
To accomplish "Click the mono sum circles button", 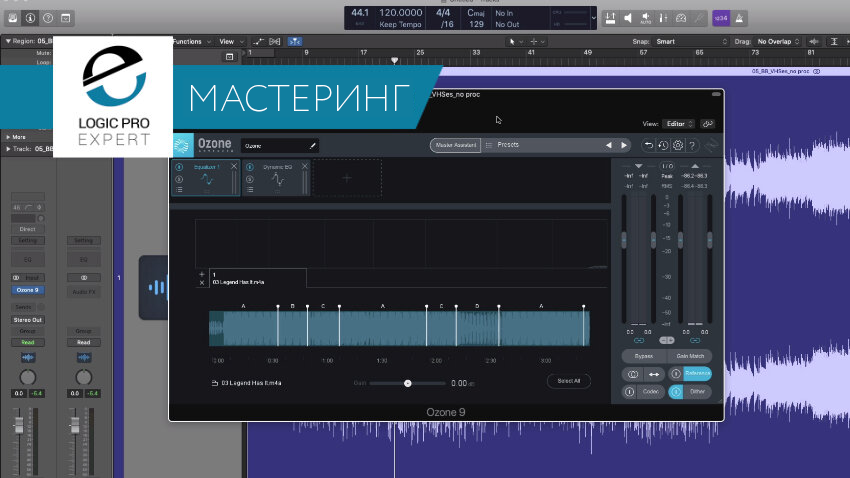I will click(x=633, y=374).
